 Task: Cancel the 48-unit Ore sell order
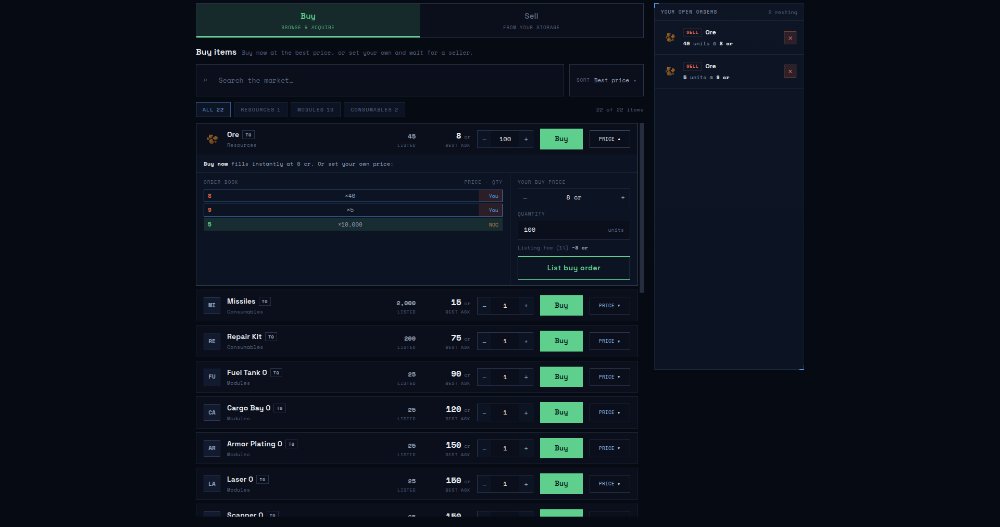(x=790, y=38)
